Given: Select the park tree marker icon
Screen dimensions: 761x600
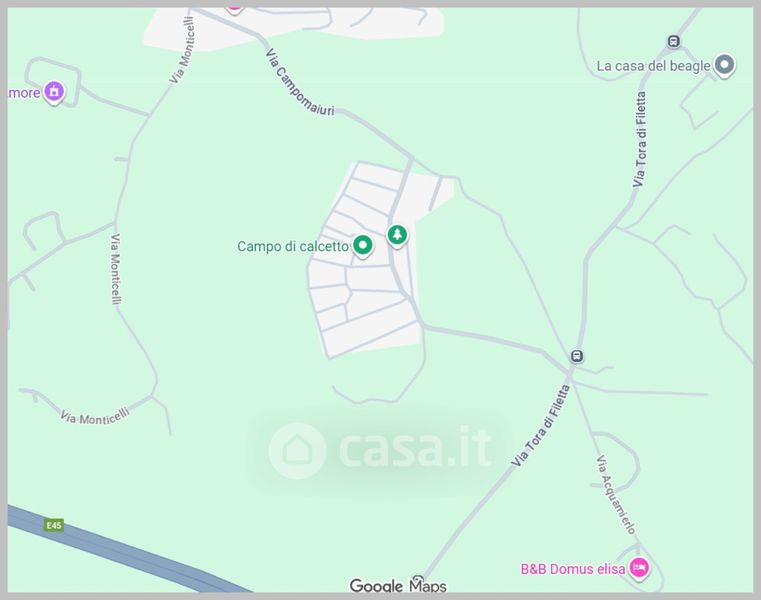Looking at the screenshot, I should point(397,235).
